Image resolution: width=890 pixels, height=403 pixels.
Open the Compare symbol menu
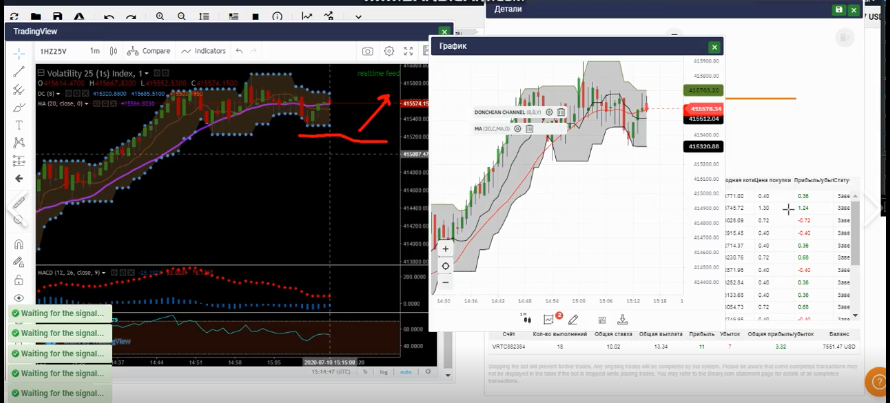(149, 51)
